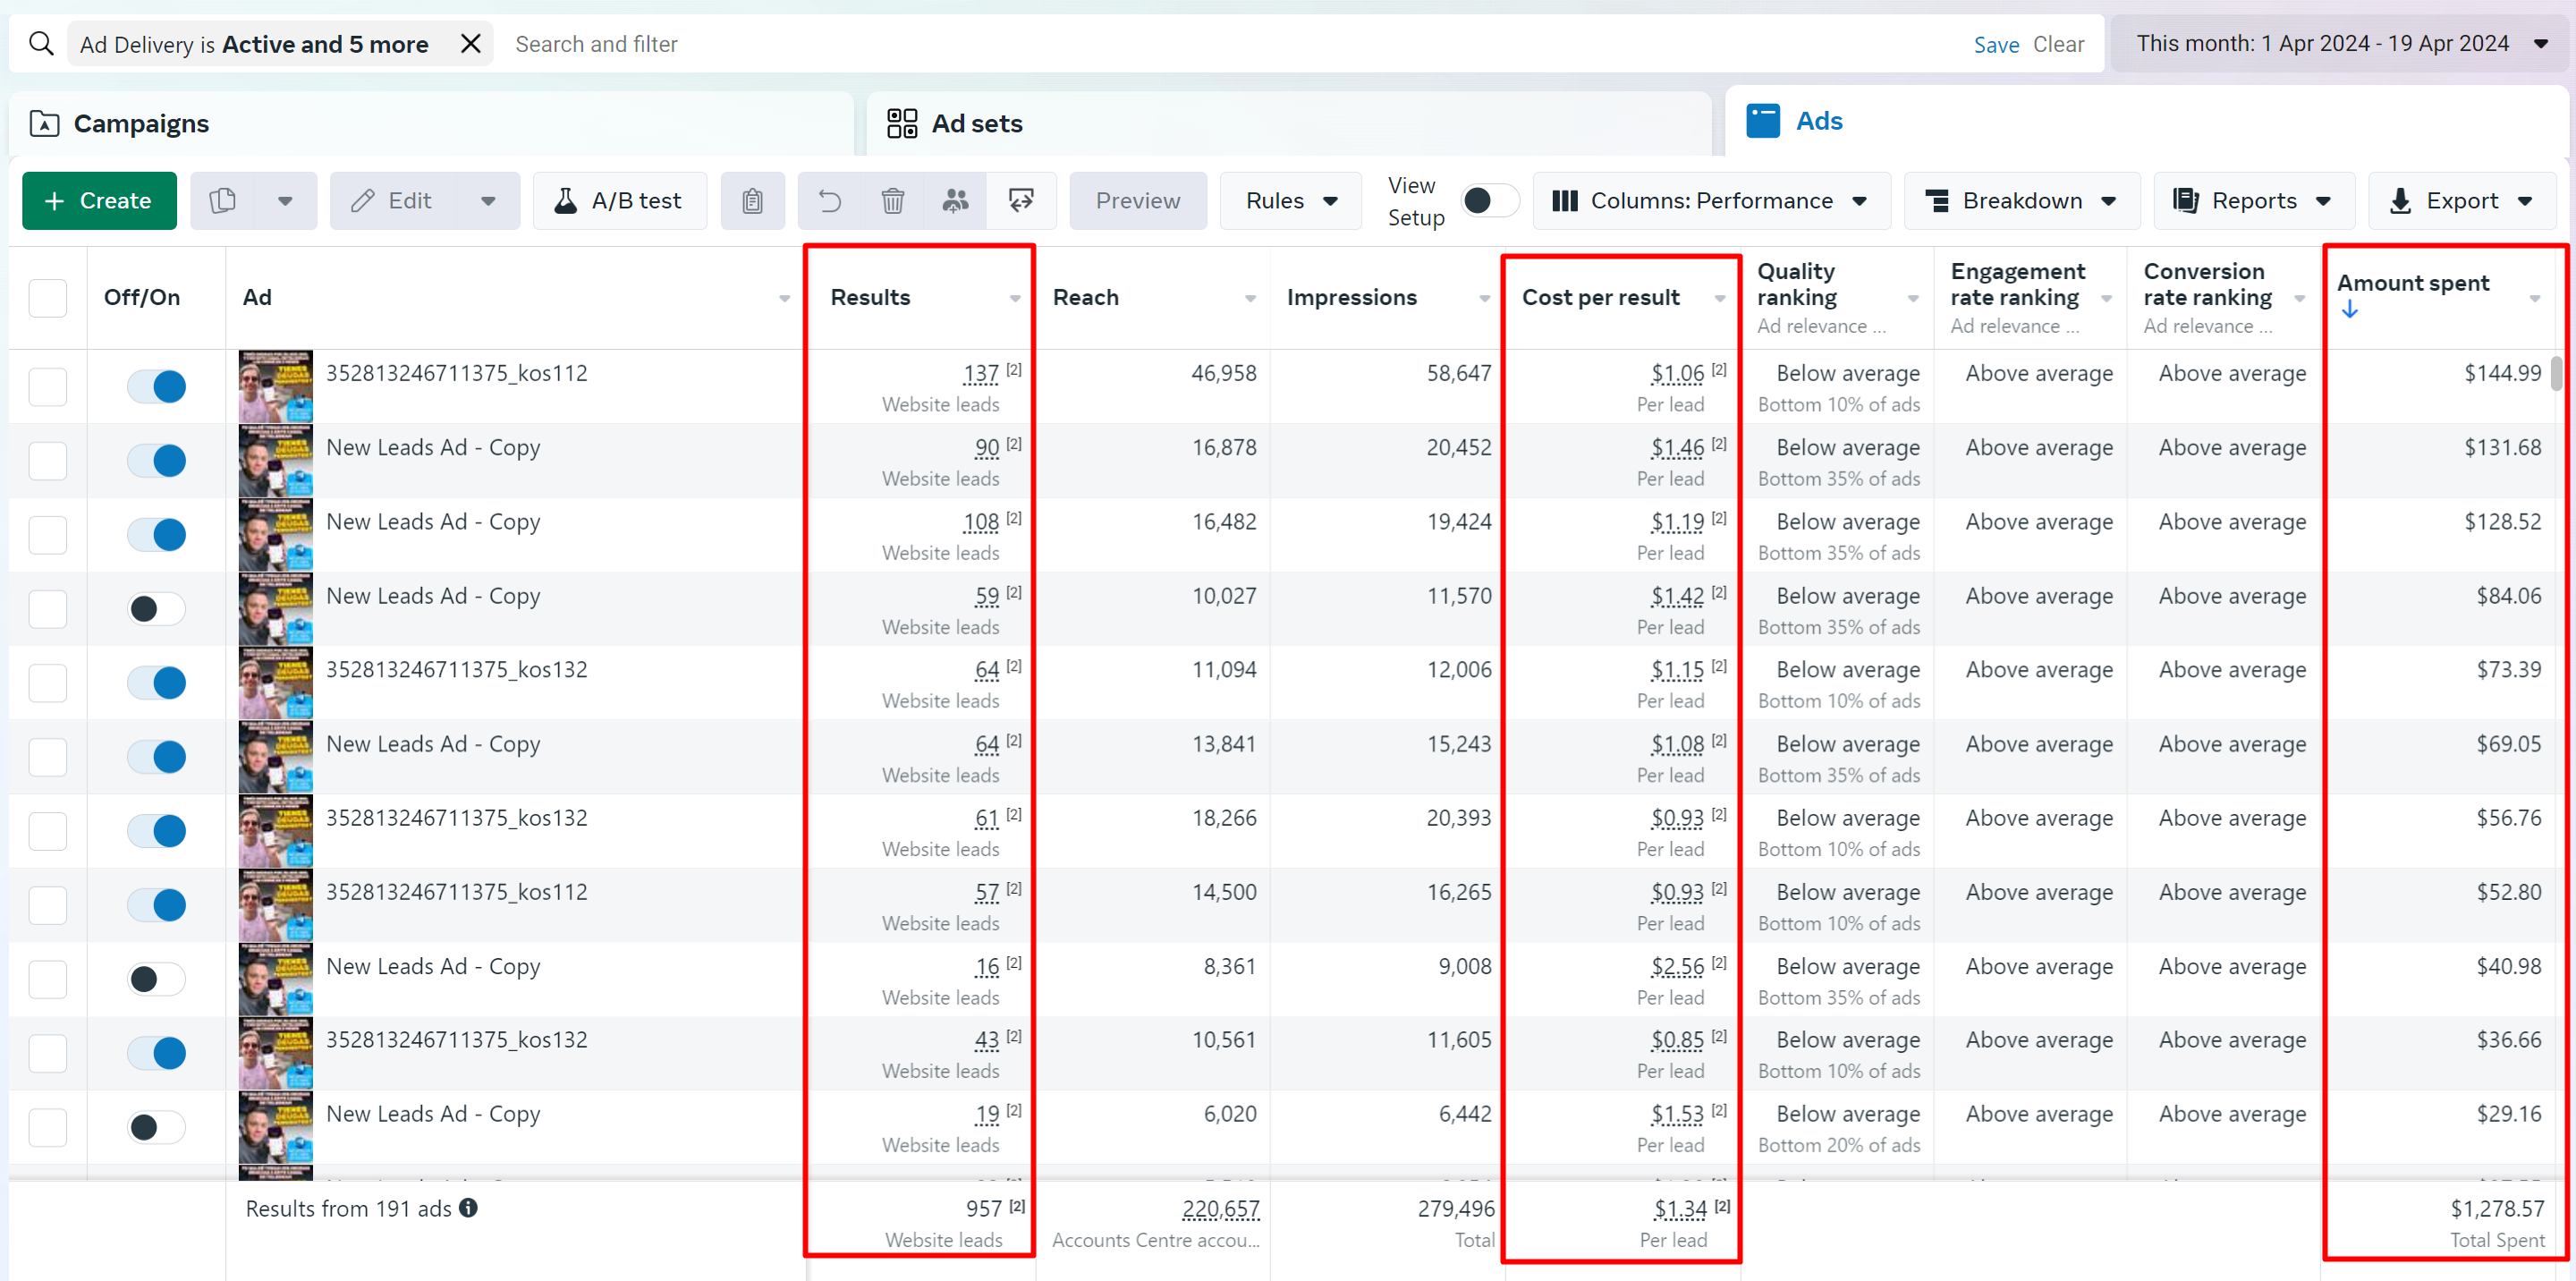Switch to the Ads tab
Screen dimensions: 2576x1281
pos(2147,121)
